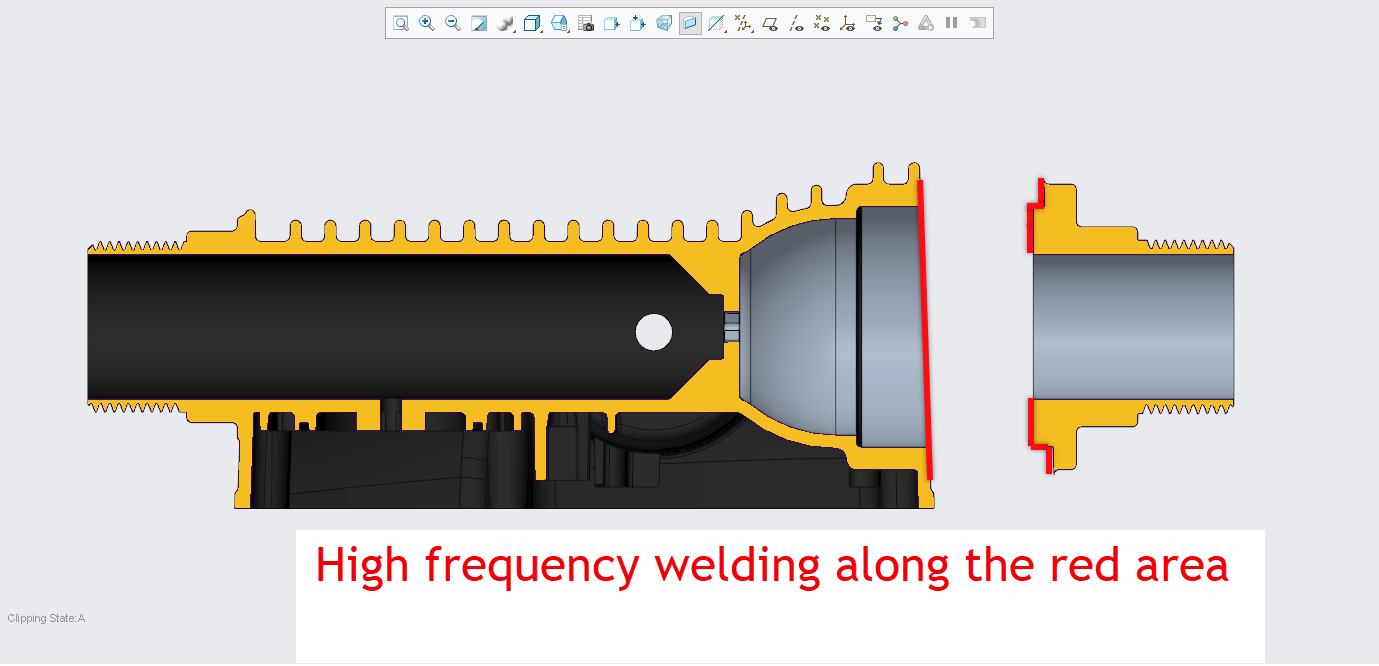Open the Display Style shaded-sphere dropdown
The height and width of the screenshot is (666, 1379).
point(506,23)
